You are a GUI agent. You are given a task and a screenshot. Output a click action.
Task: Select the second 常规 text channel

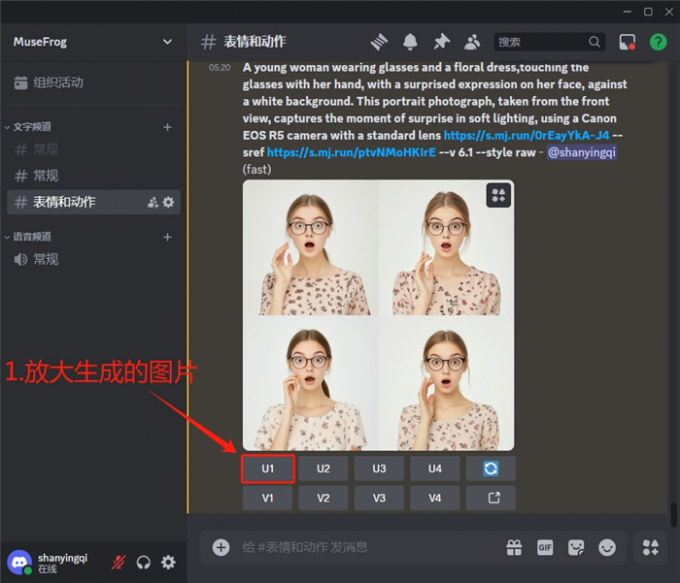[93, 176]
